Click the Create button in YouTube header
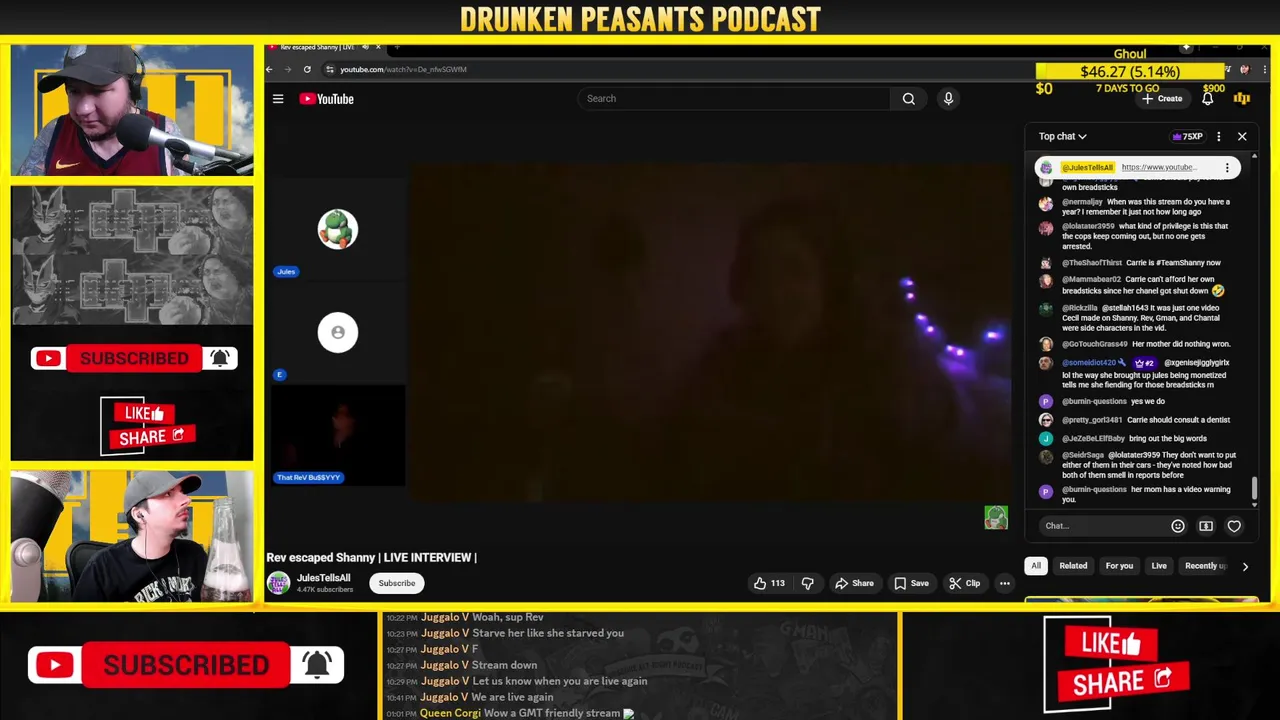1280x720 pixels. tap(1162, 98)
